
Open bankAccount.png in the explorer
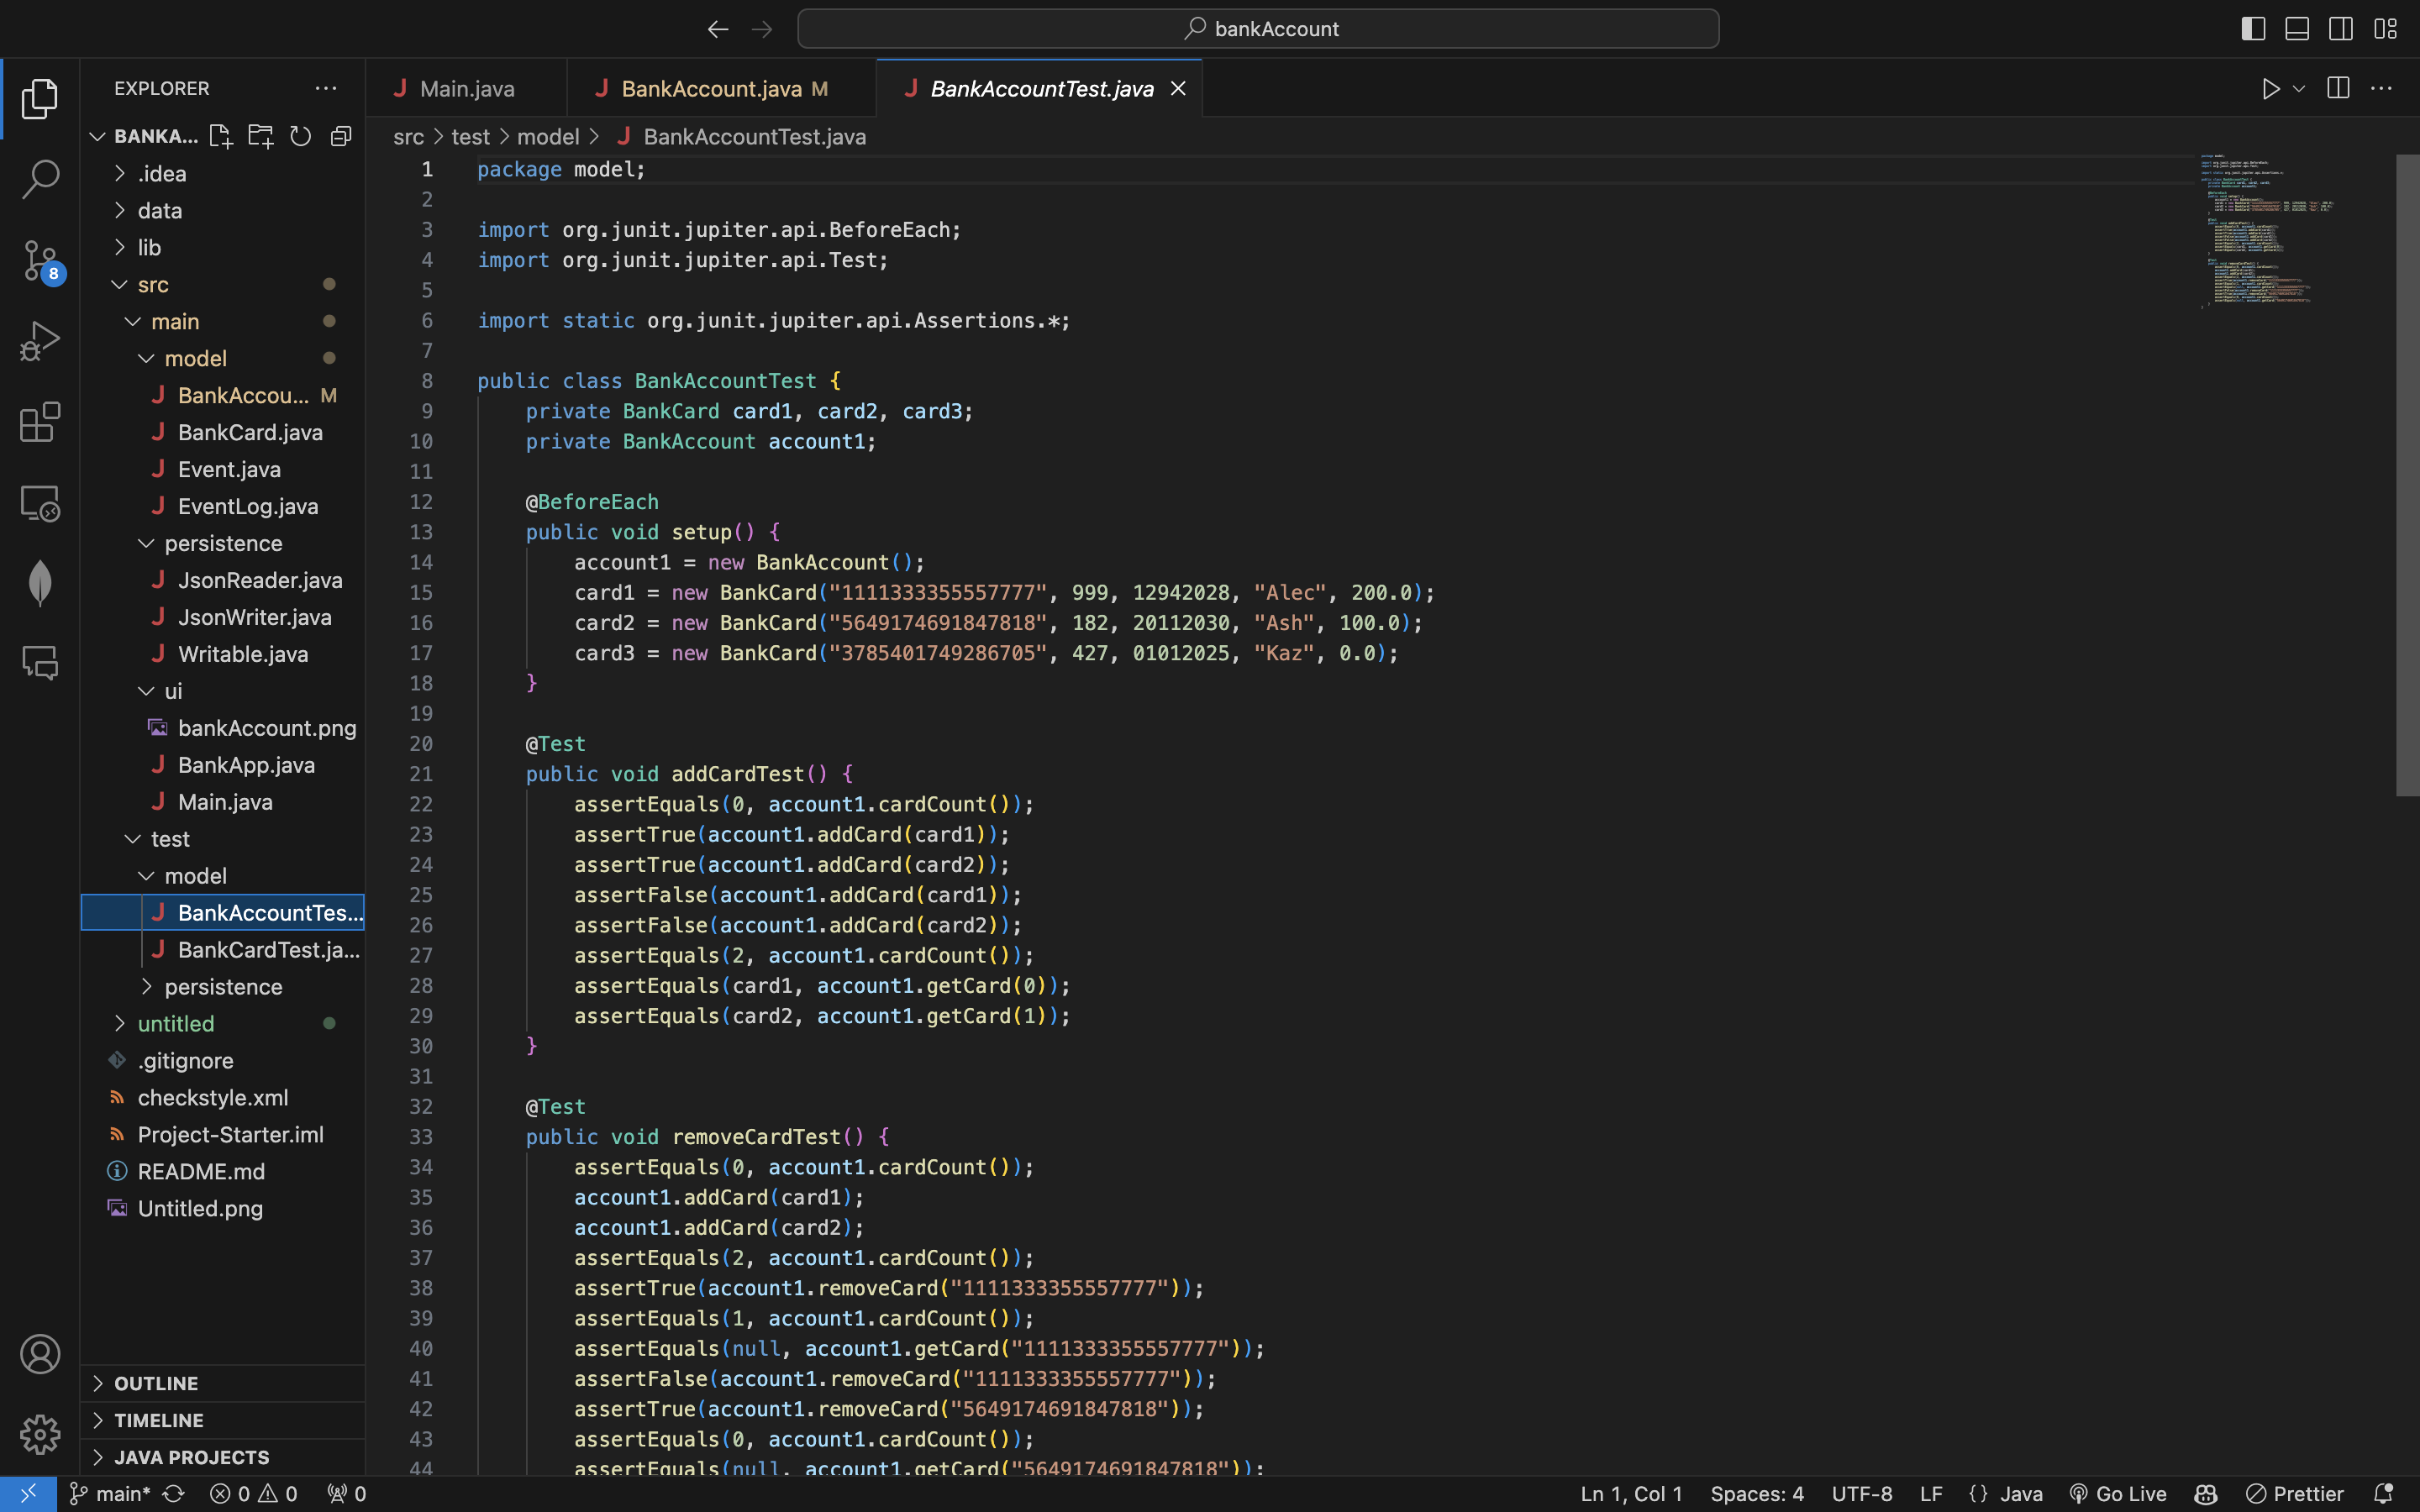point(222,729)
